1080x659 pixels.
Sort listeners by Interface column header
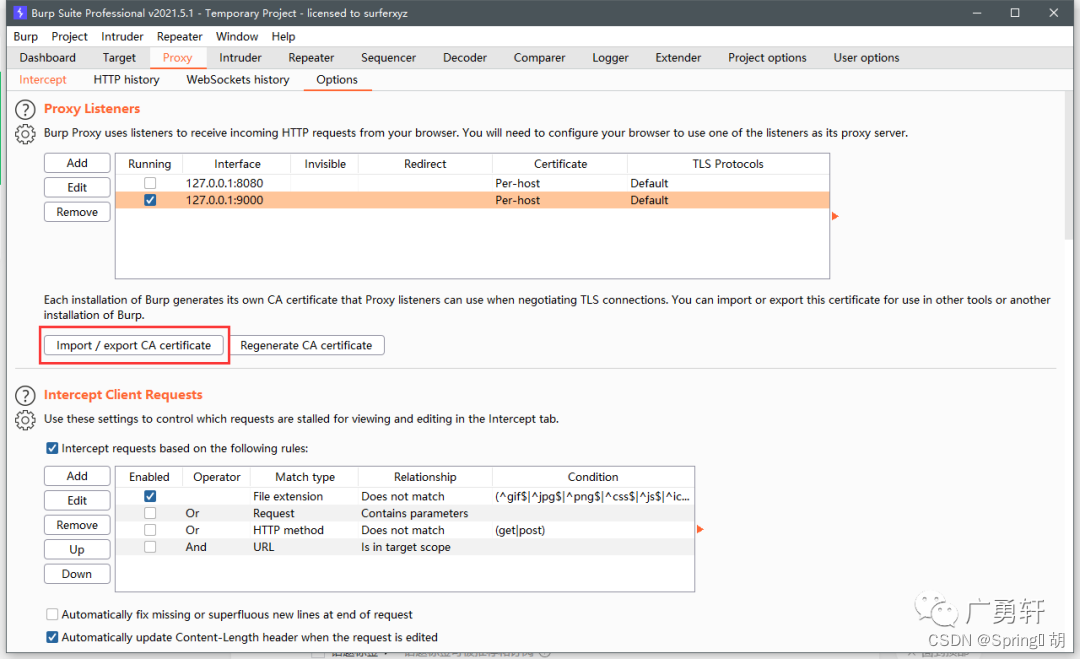(237, 164)
